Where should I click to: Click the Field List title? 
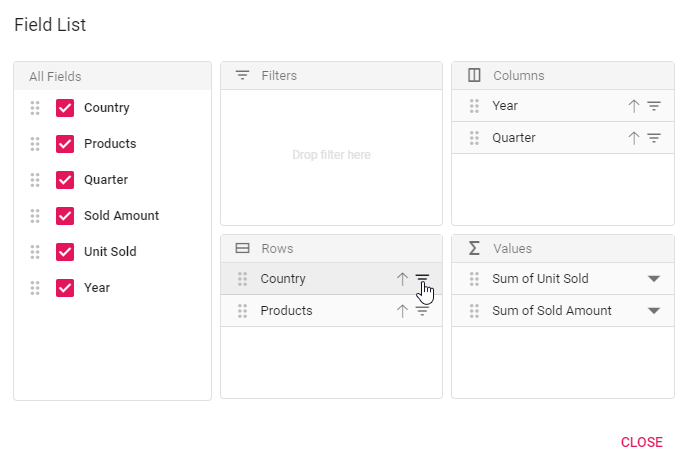(50, 25)
